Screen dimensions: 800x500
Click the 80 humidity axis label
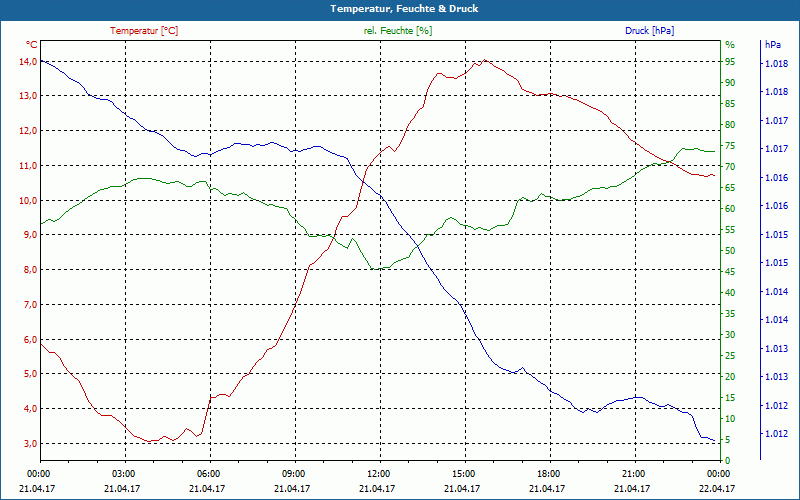tap(730, 124)
